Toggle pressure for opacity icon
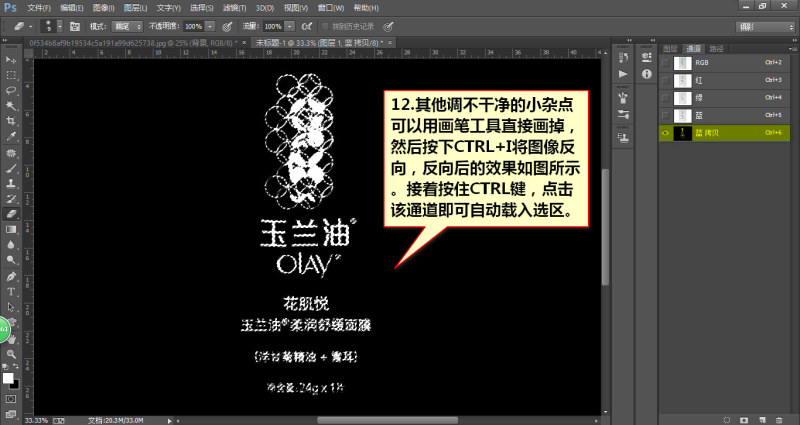800x425 pixels. tap(227, 26)
